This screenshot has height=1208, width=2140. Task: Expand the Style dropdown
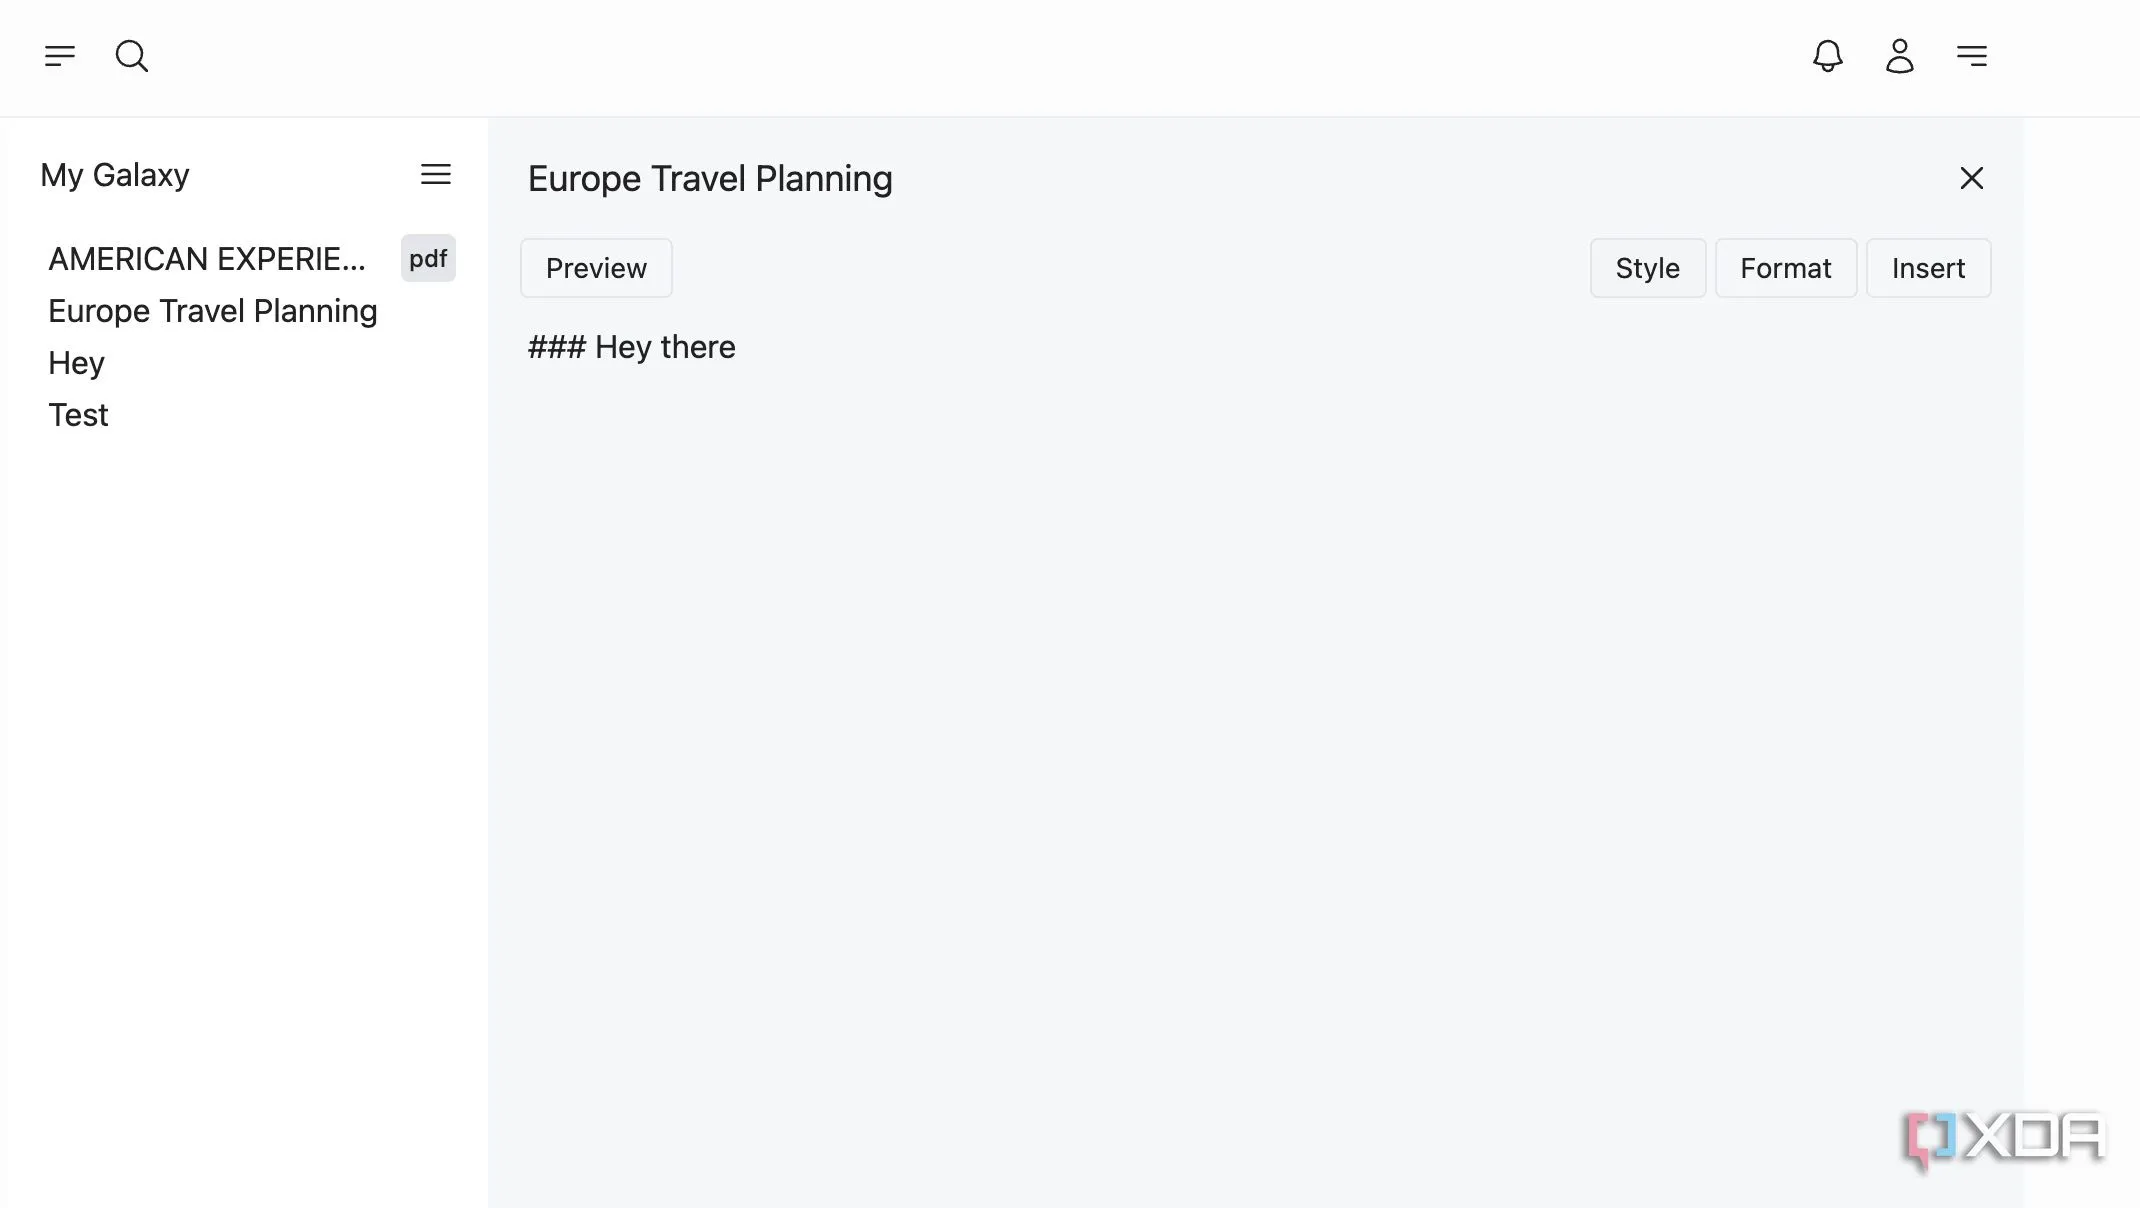coord(1648,268)
